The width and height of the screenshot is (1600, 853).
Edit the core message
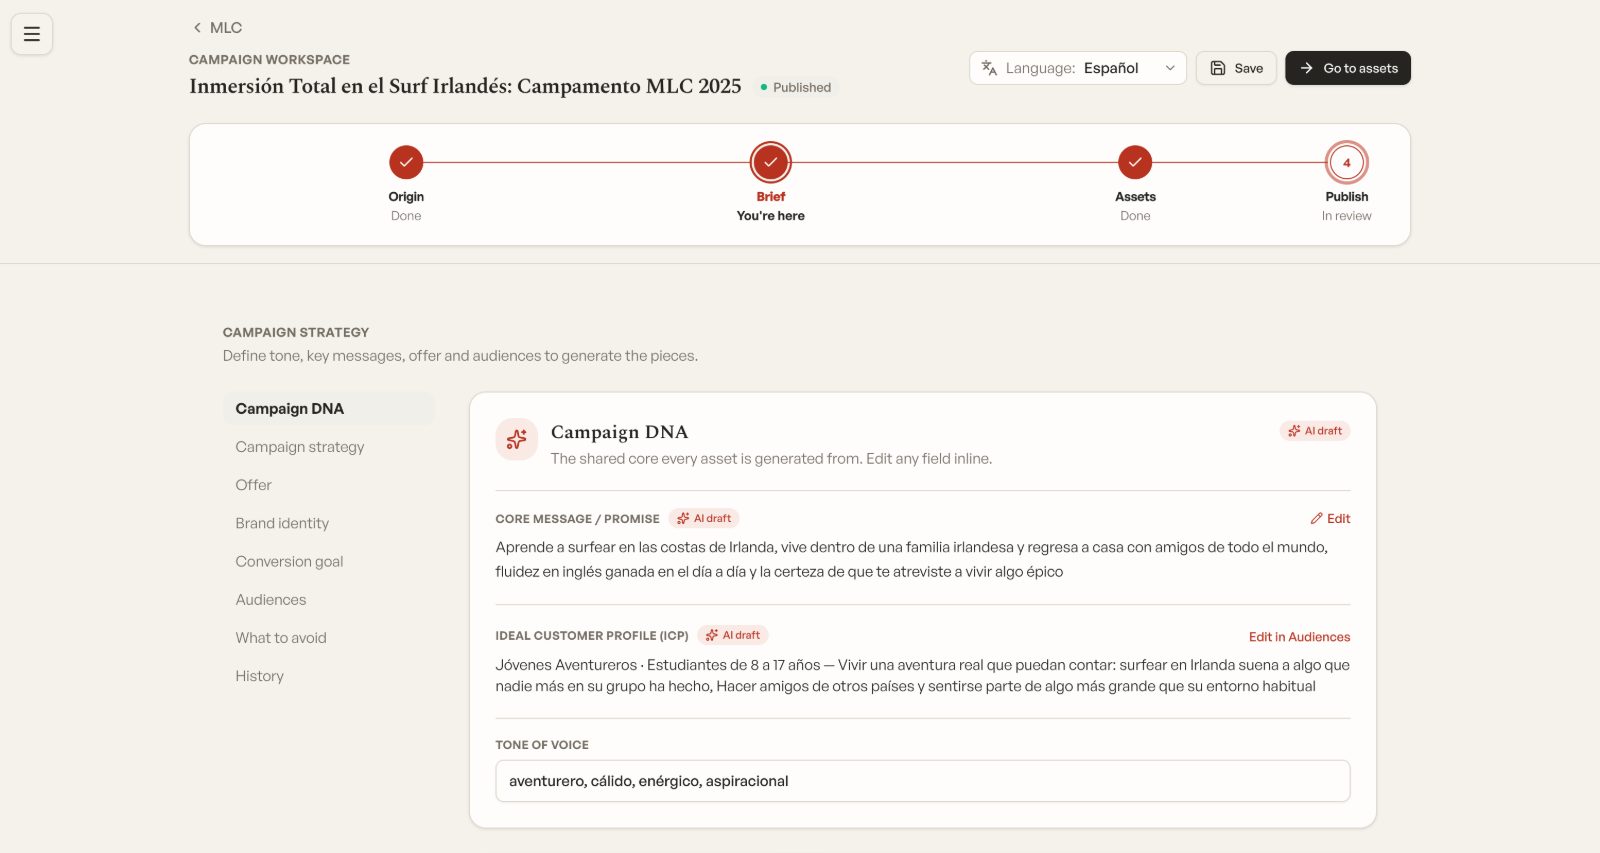[x=1330, y=518]
